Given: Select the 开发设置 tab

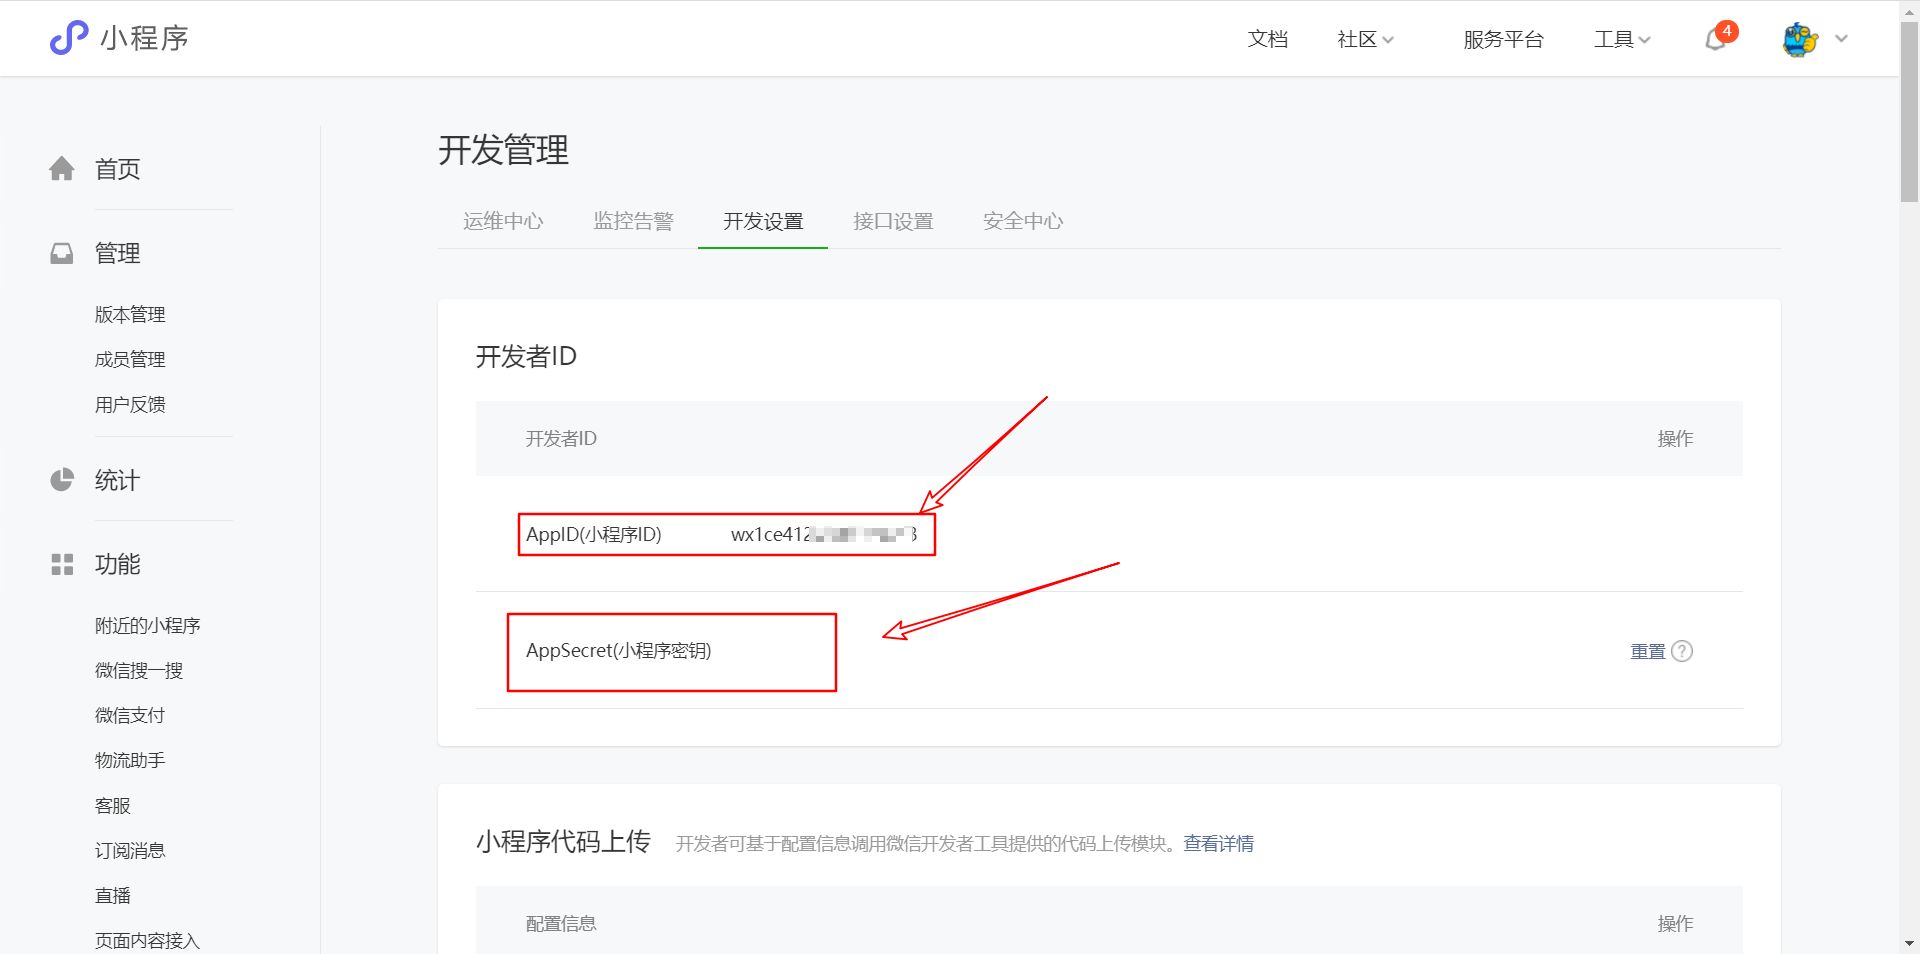Looking at the screenshot, I should click(x=763, y=221).
